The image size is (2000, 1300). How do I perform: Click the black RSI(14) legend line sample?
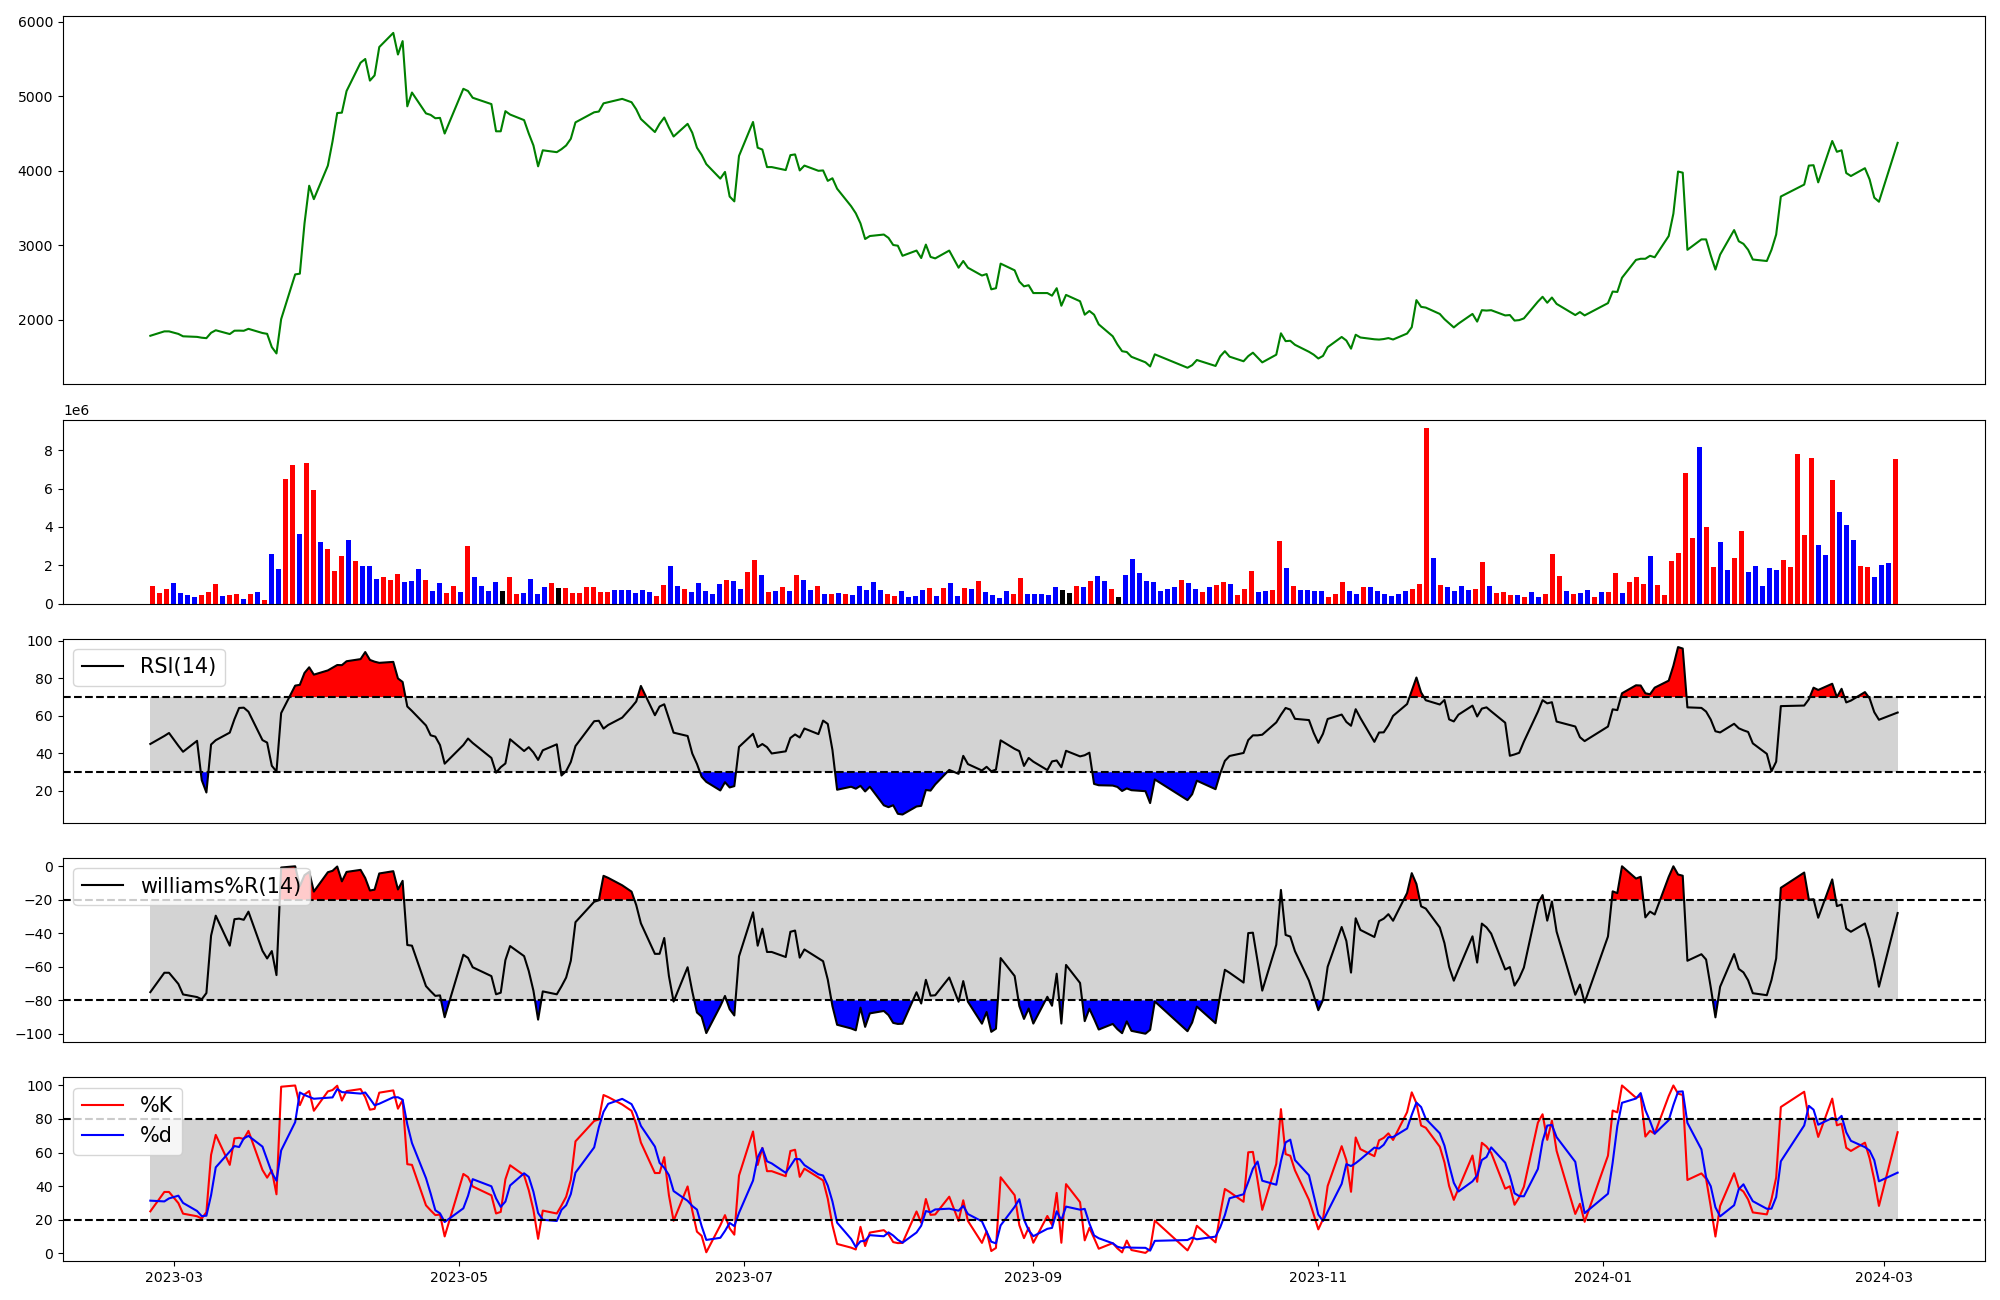(x=102, y=666)
